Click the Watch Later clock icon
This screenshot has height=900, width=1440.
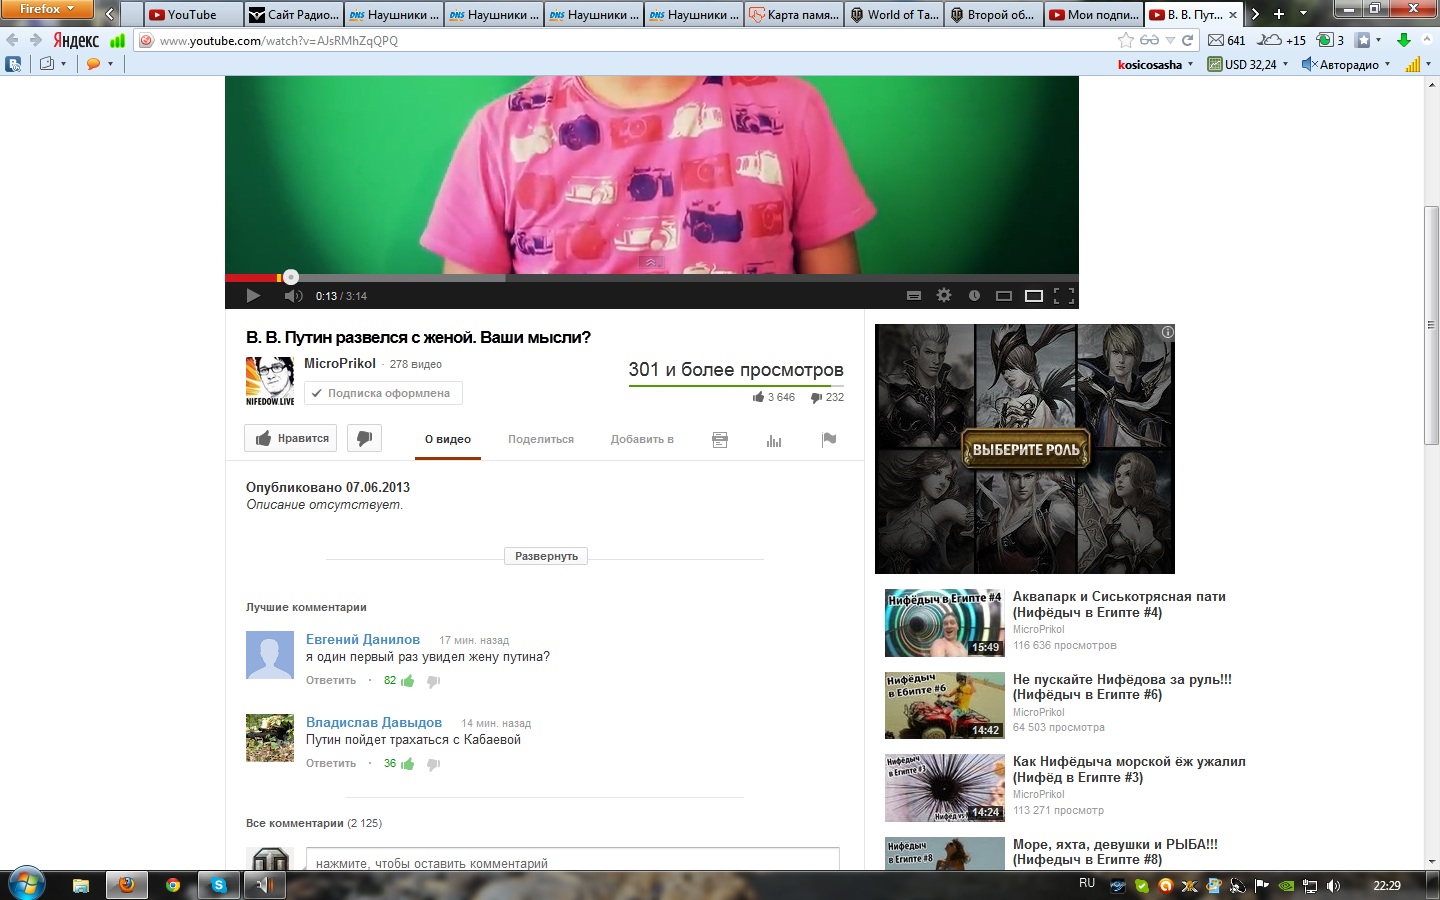tap(974, 296)
